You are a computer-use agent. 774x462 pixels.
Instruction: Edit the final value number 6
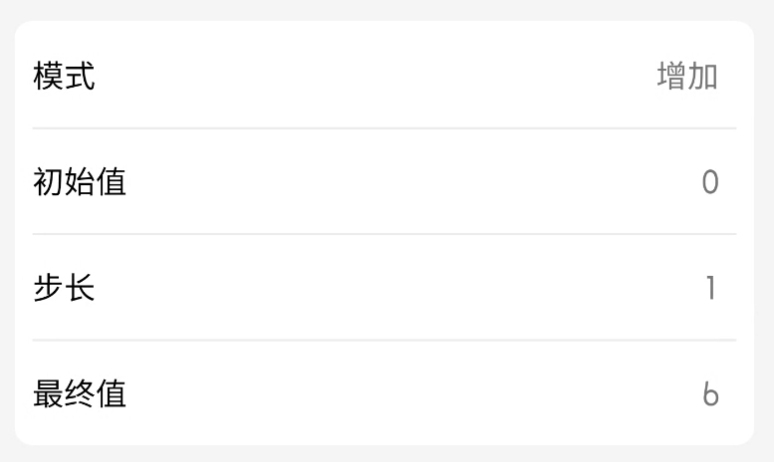[x=710, y=395]
